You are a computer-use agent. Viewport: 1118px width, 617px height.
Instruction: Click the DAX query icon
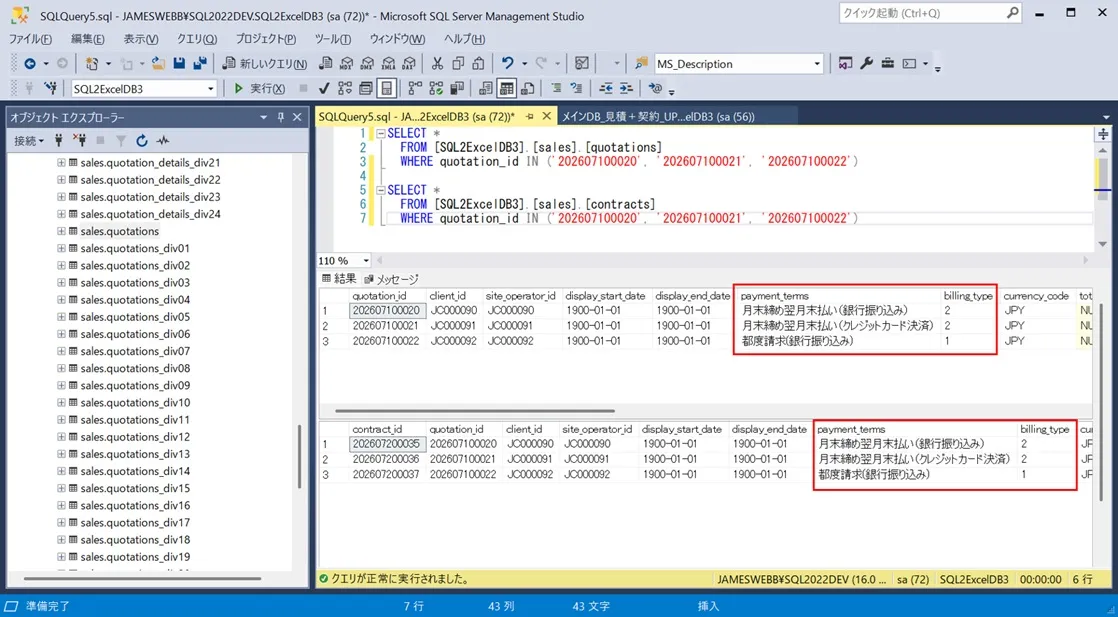pos(409,63)
